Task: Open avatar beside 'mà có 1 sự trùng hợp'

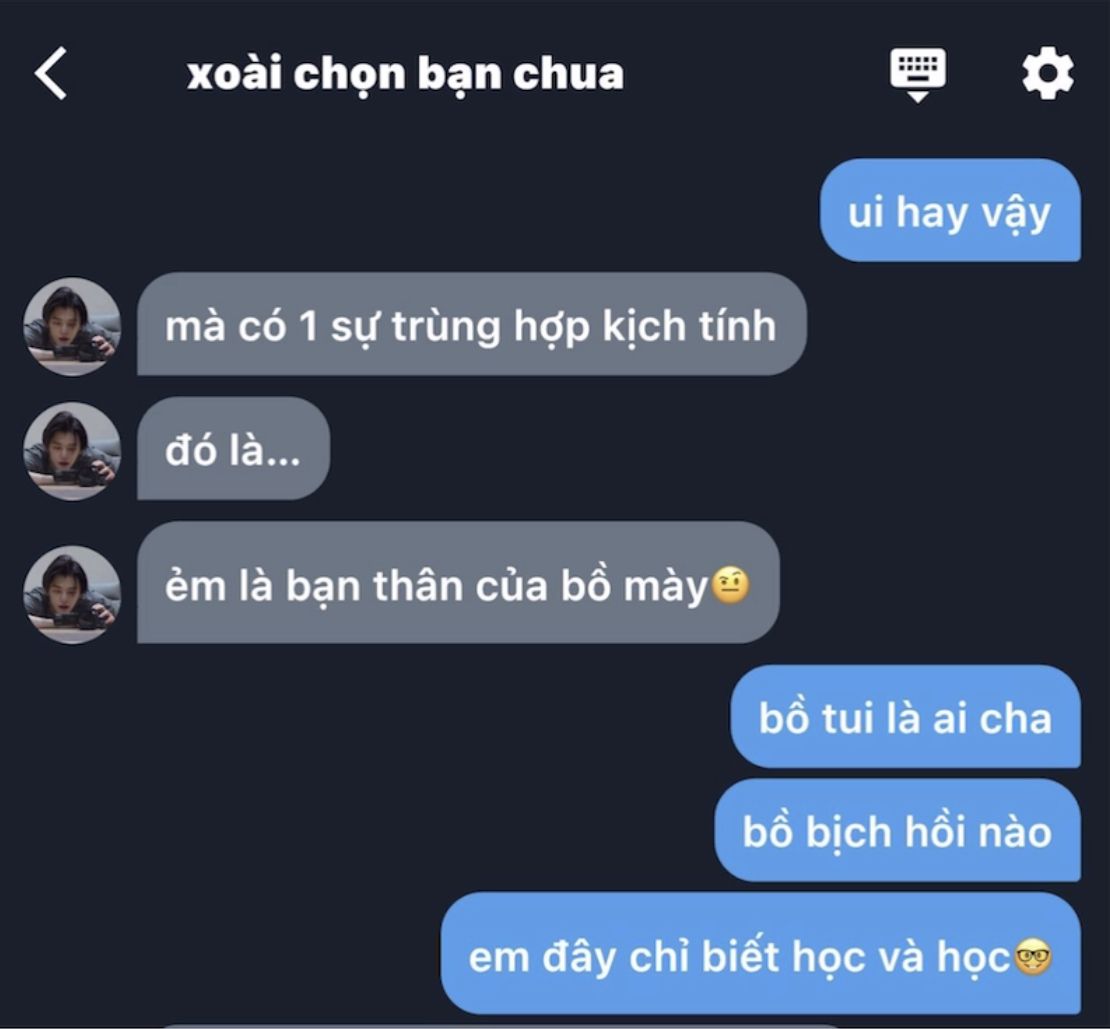Action: 72,326
